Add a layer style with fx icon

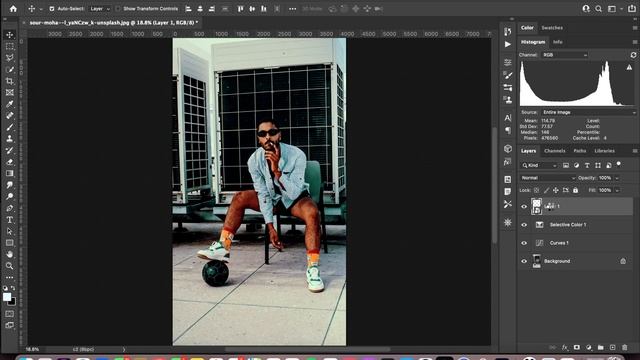[565, 347]
